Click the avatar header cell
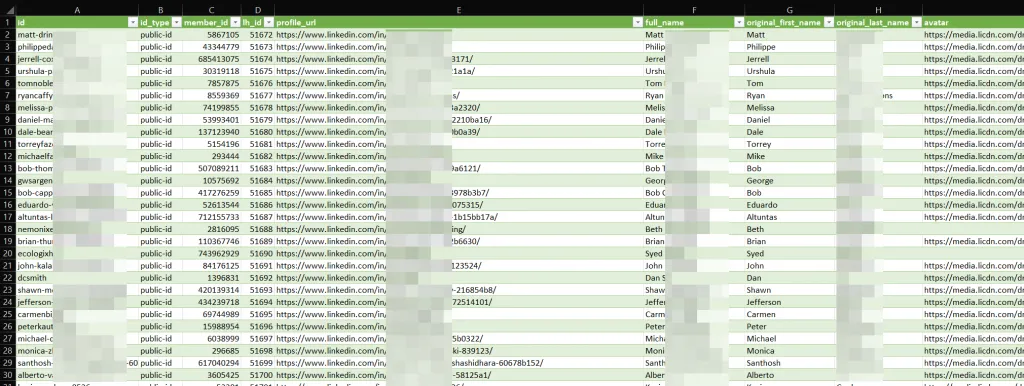The image size is (1024, 386). [x=973, y=22]
